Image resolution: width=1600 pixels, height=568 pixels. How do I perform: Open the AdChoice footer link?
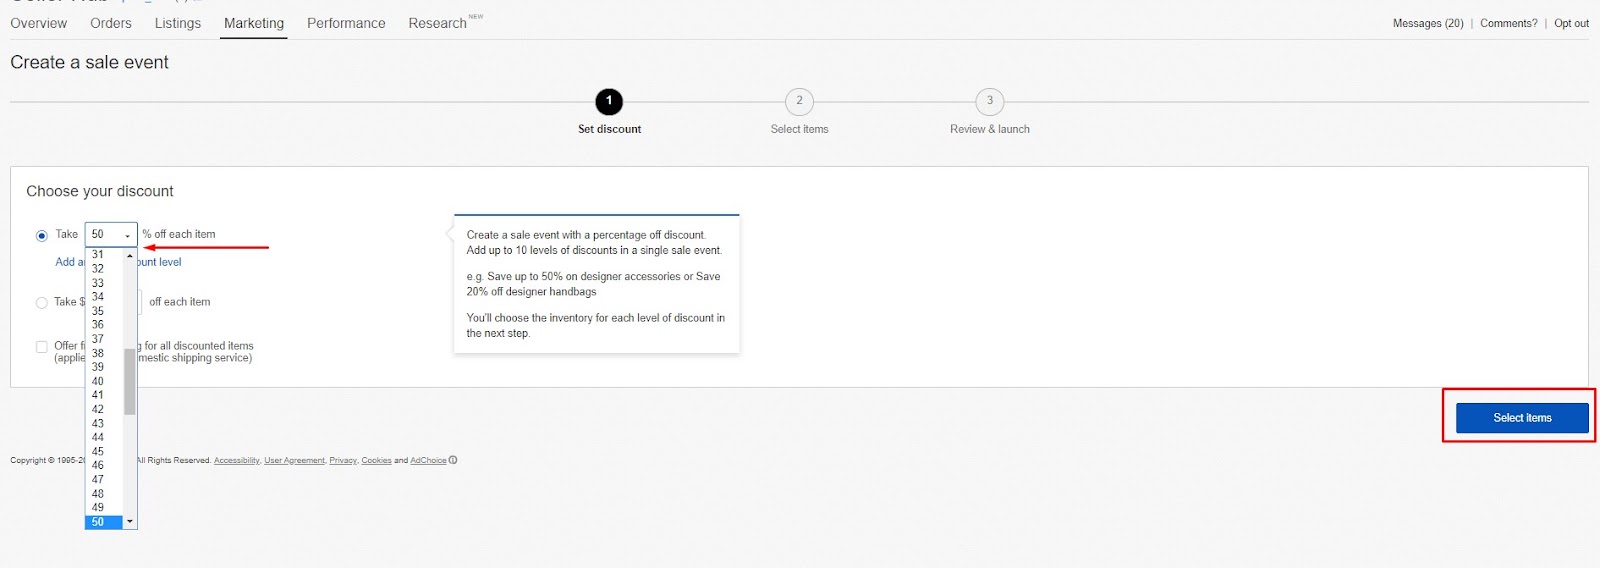click(x=428, y=461)
